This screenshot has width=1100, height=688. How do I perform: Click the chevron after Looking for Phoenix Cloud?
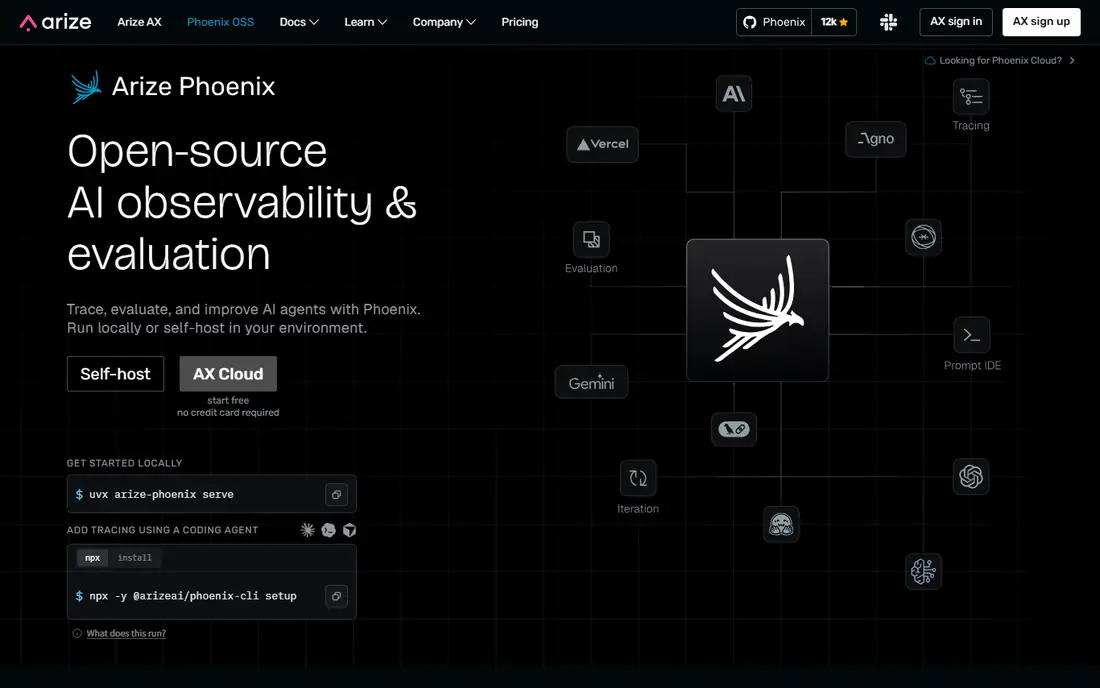point(1072,61)
